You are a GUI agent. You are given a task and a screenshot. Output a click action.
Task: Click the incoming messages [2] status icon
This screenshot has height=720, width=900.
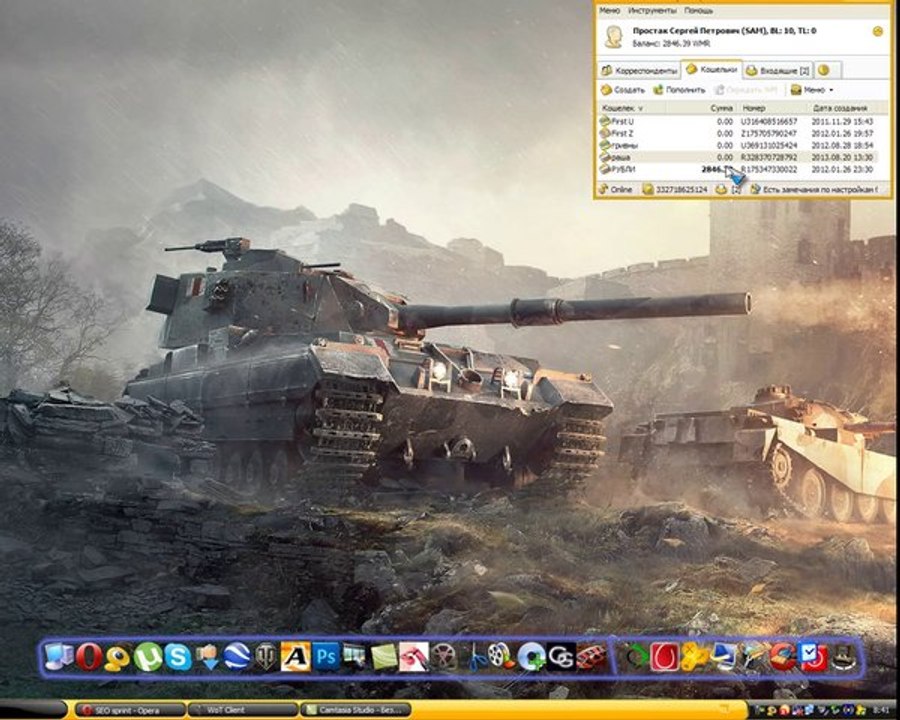(x=728, y=189)
